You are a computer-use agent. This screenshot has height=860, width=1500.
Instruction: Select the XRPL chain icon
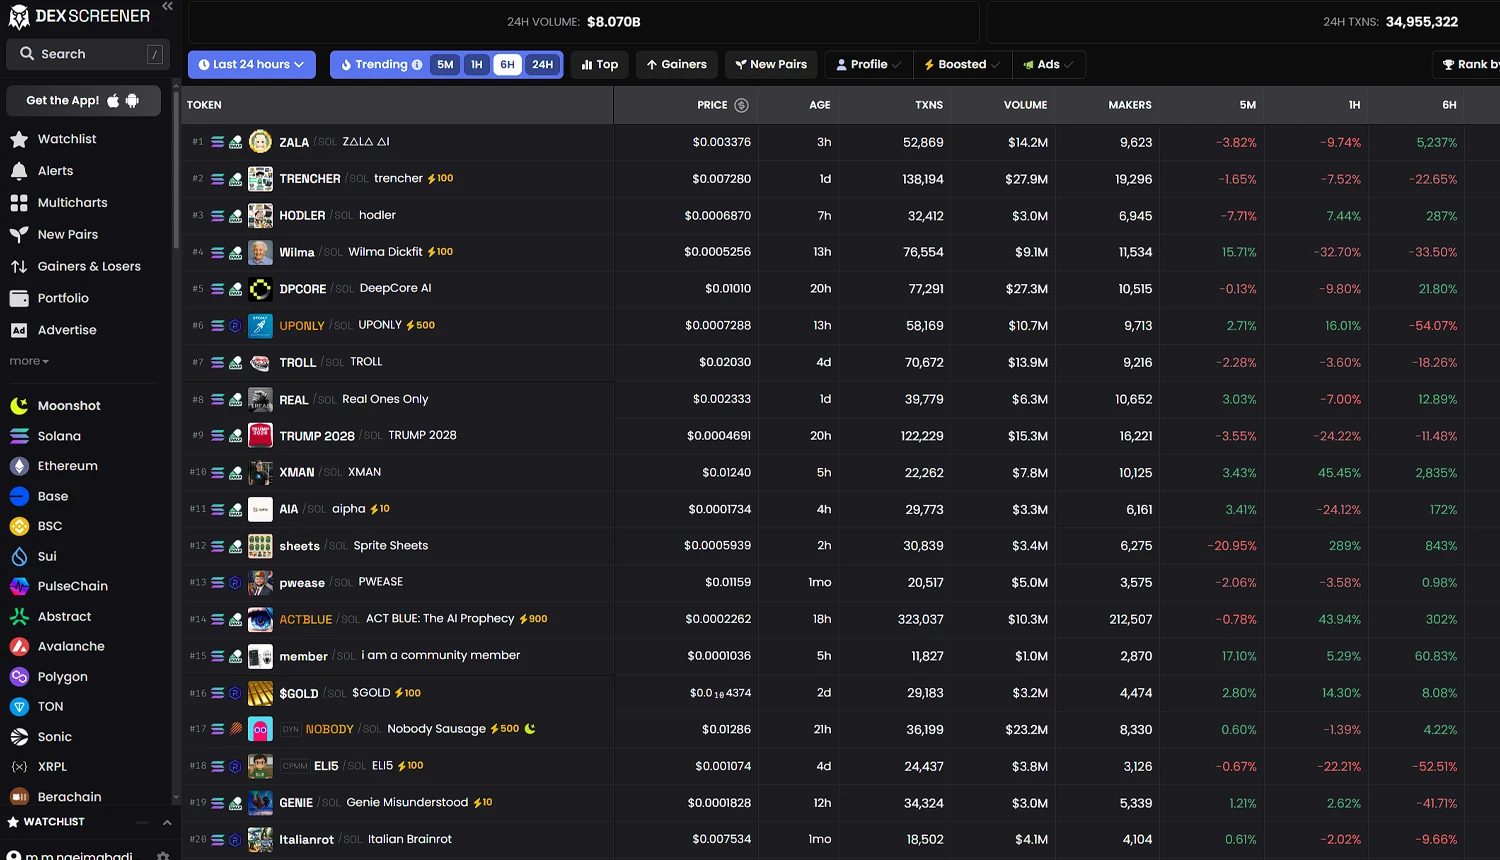[19, 767]
